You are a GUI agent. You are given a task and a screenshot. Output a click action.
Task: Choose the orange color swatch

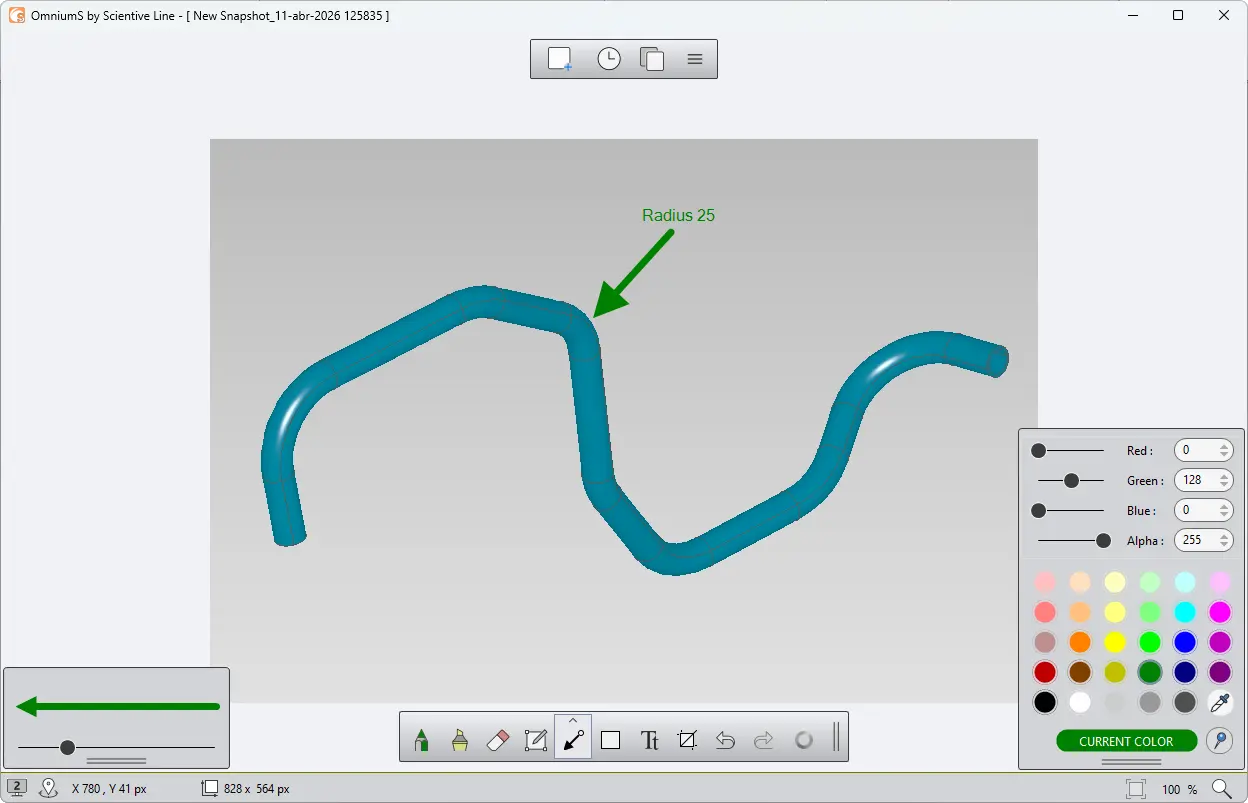1080,642
